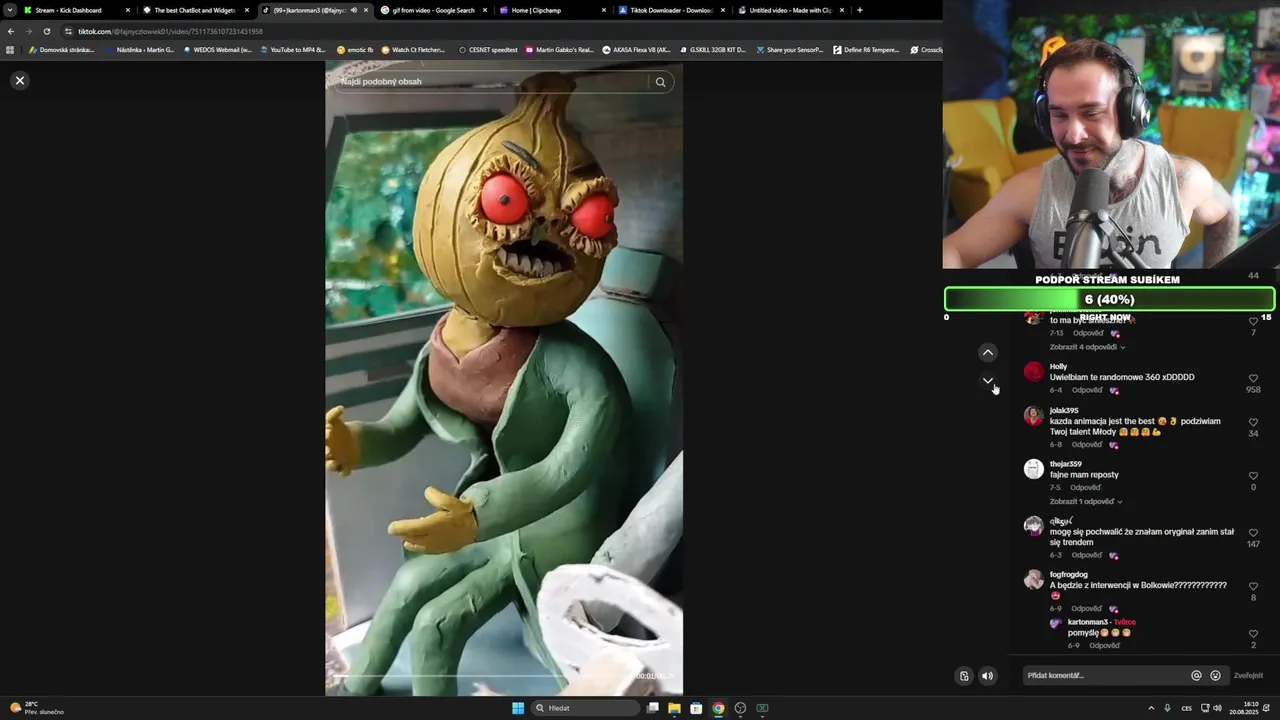
Task: Open a new browser tab
Action: click(x=859, y=10)
